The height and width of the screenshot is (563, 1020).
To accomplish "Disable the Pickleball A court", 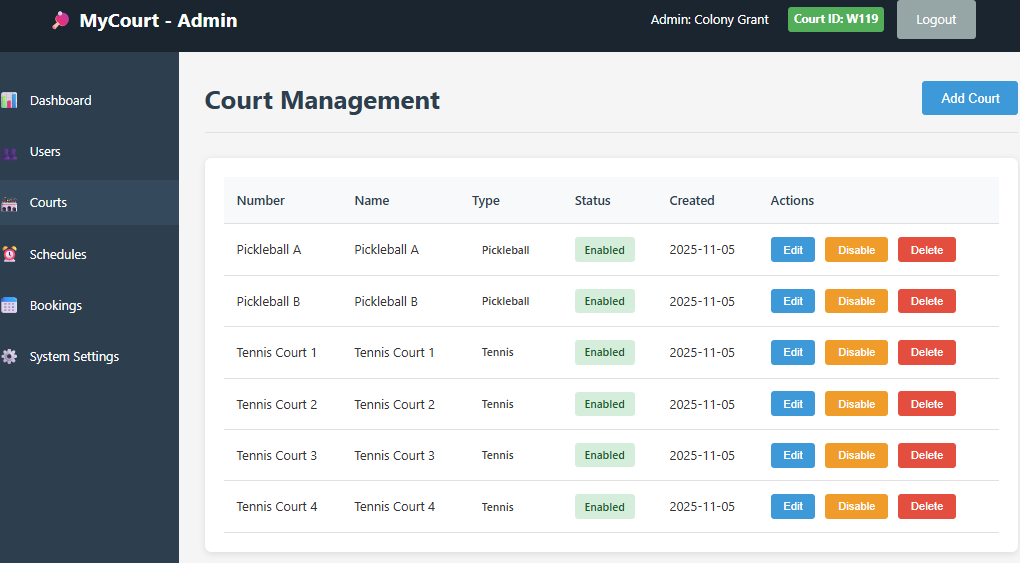I will click(856, 250).
